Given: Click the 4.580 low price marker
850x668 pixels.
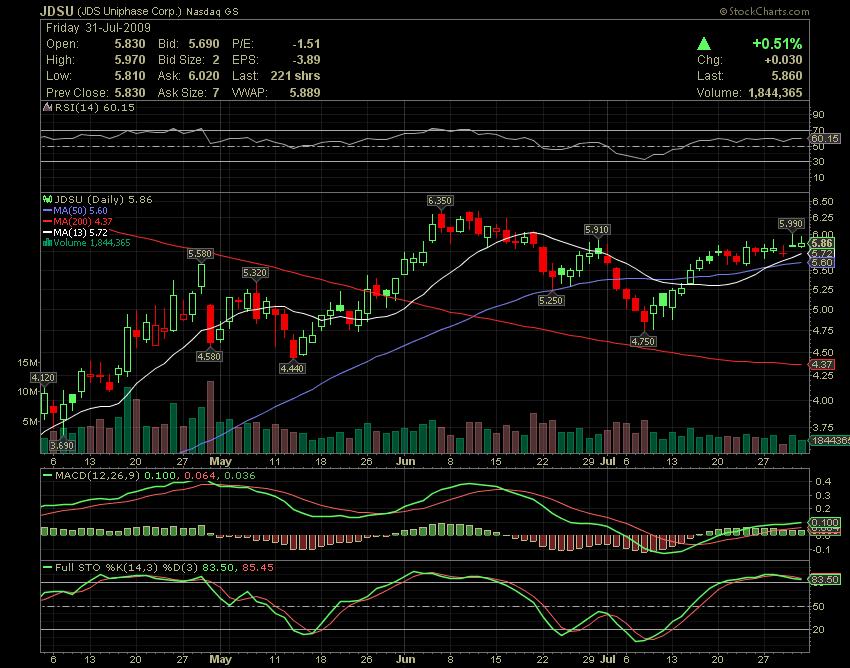Looking at the screenshot, I should 209,356.
